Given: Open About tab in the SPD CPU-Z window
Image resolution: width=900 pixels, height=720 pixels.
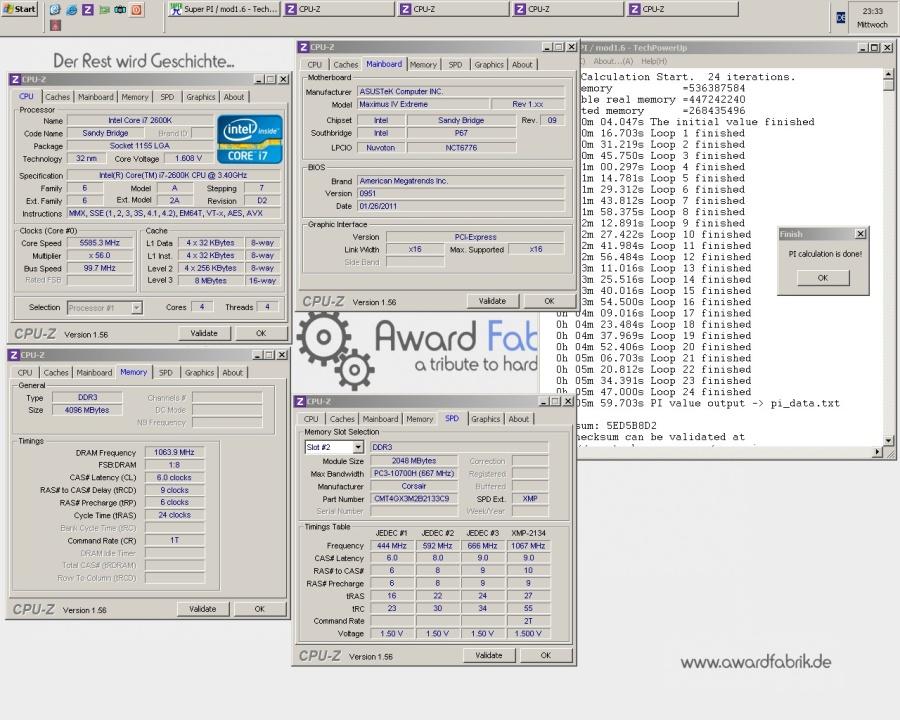Looking at the screenshot, I should pos(519,419).
